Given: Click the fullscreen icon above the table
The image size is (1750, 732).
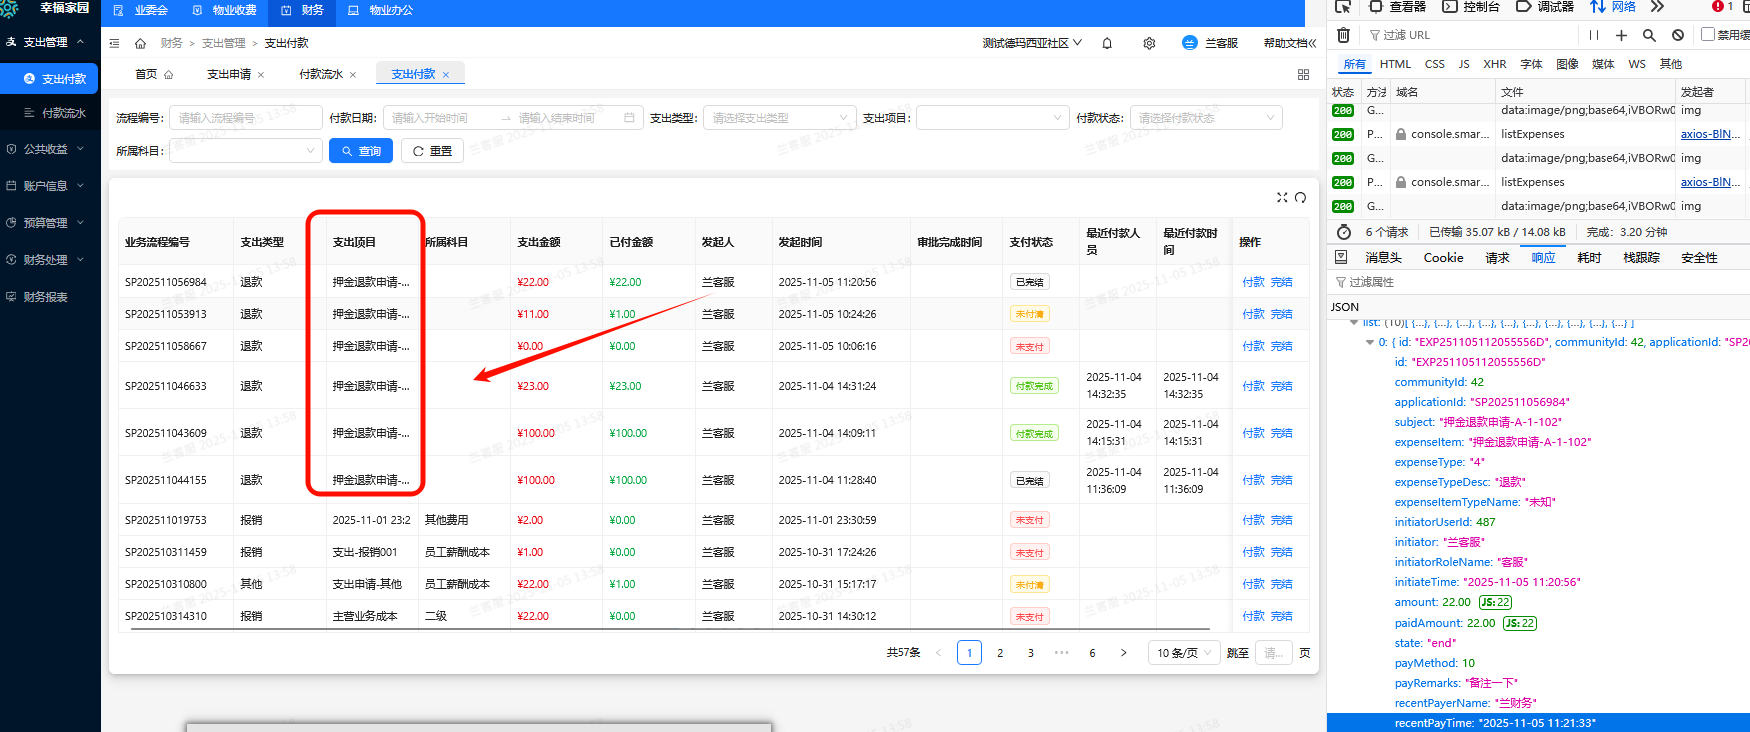Looking at the screenshot, I should coord(1282,197).
